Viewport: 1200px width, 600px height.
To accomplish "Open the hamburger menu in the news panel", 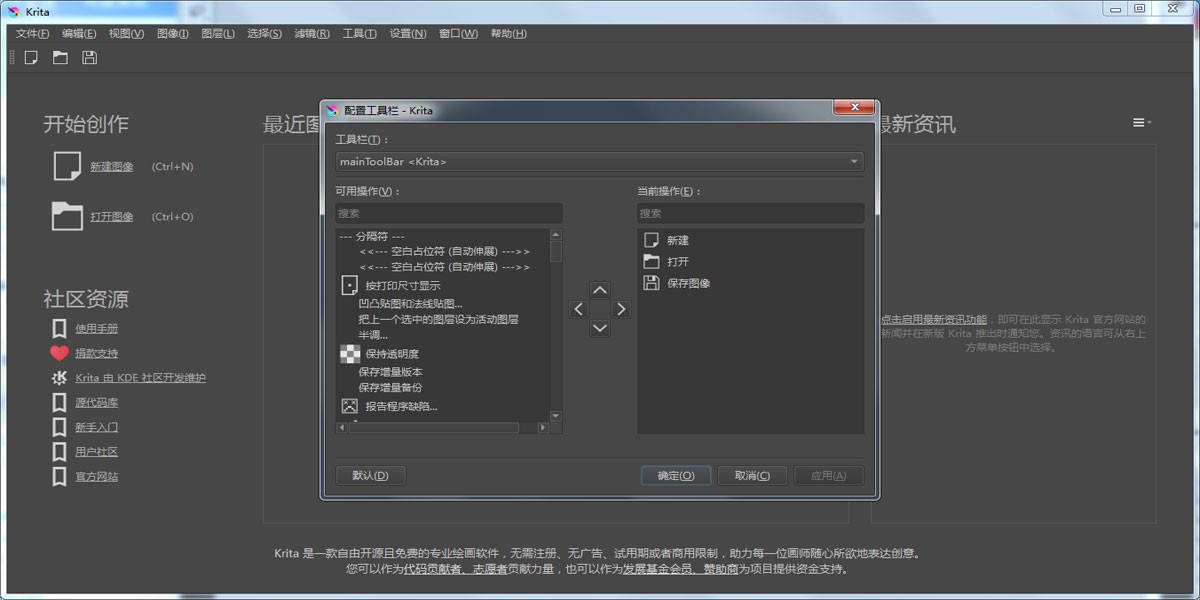I will 1140,121.
